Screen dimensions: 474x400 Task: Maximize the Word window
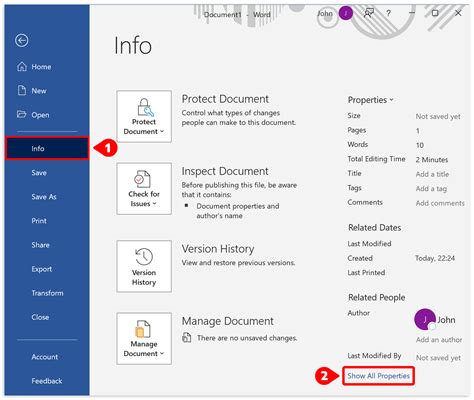tap(435, 13)
